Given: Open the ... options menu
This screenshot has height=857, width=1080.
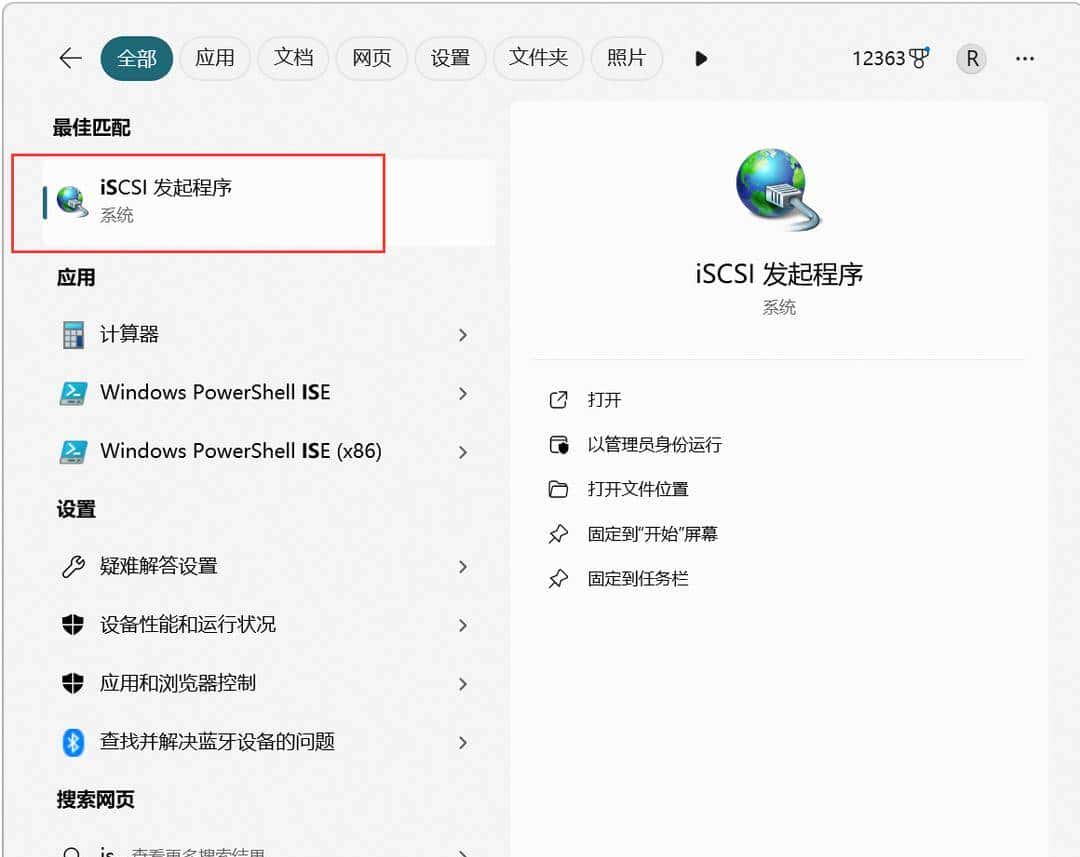Looking at the screenshot, I should (1025, 58).
